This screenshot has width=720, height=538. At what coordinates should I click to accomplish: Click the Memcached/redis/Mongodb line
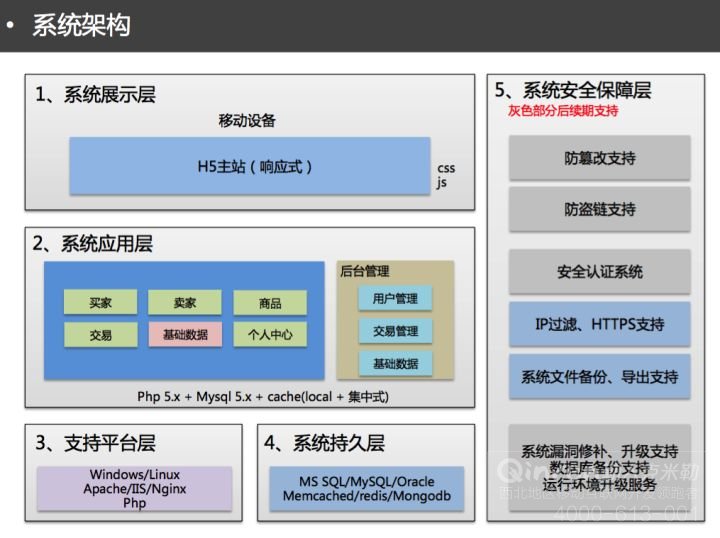[x=366, y=496]
